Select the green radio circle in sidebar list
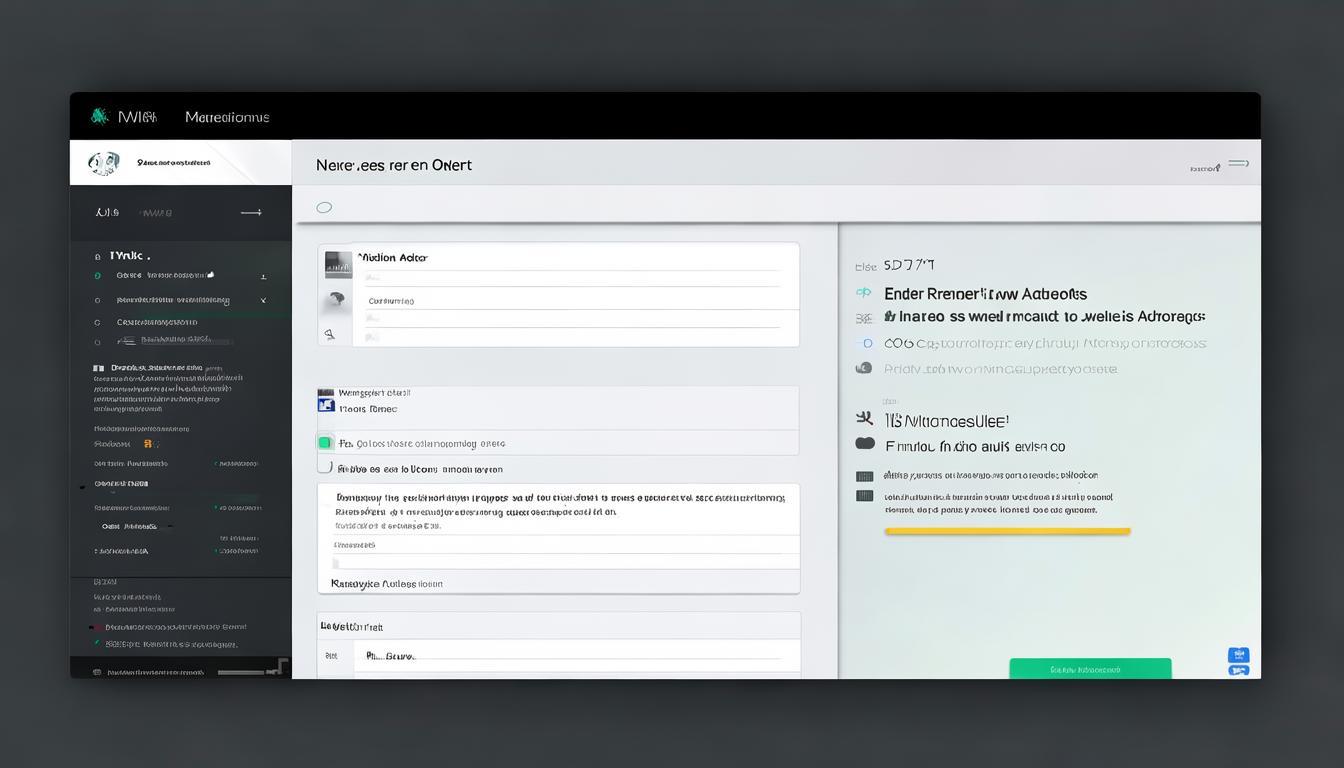1344x768 pixels. pyautogui.click(x=97, y=275)
